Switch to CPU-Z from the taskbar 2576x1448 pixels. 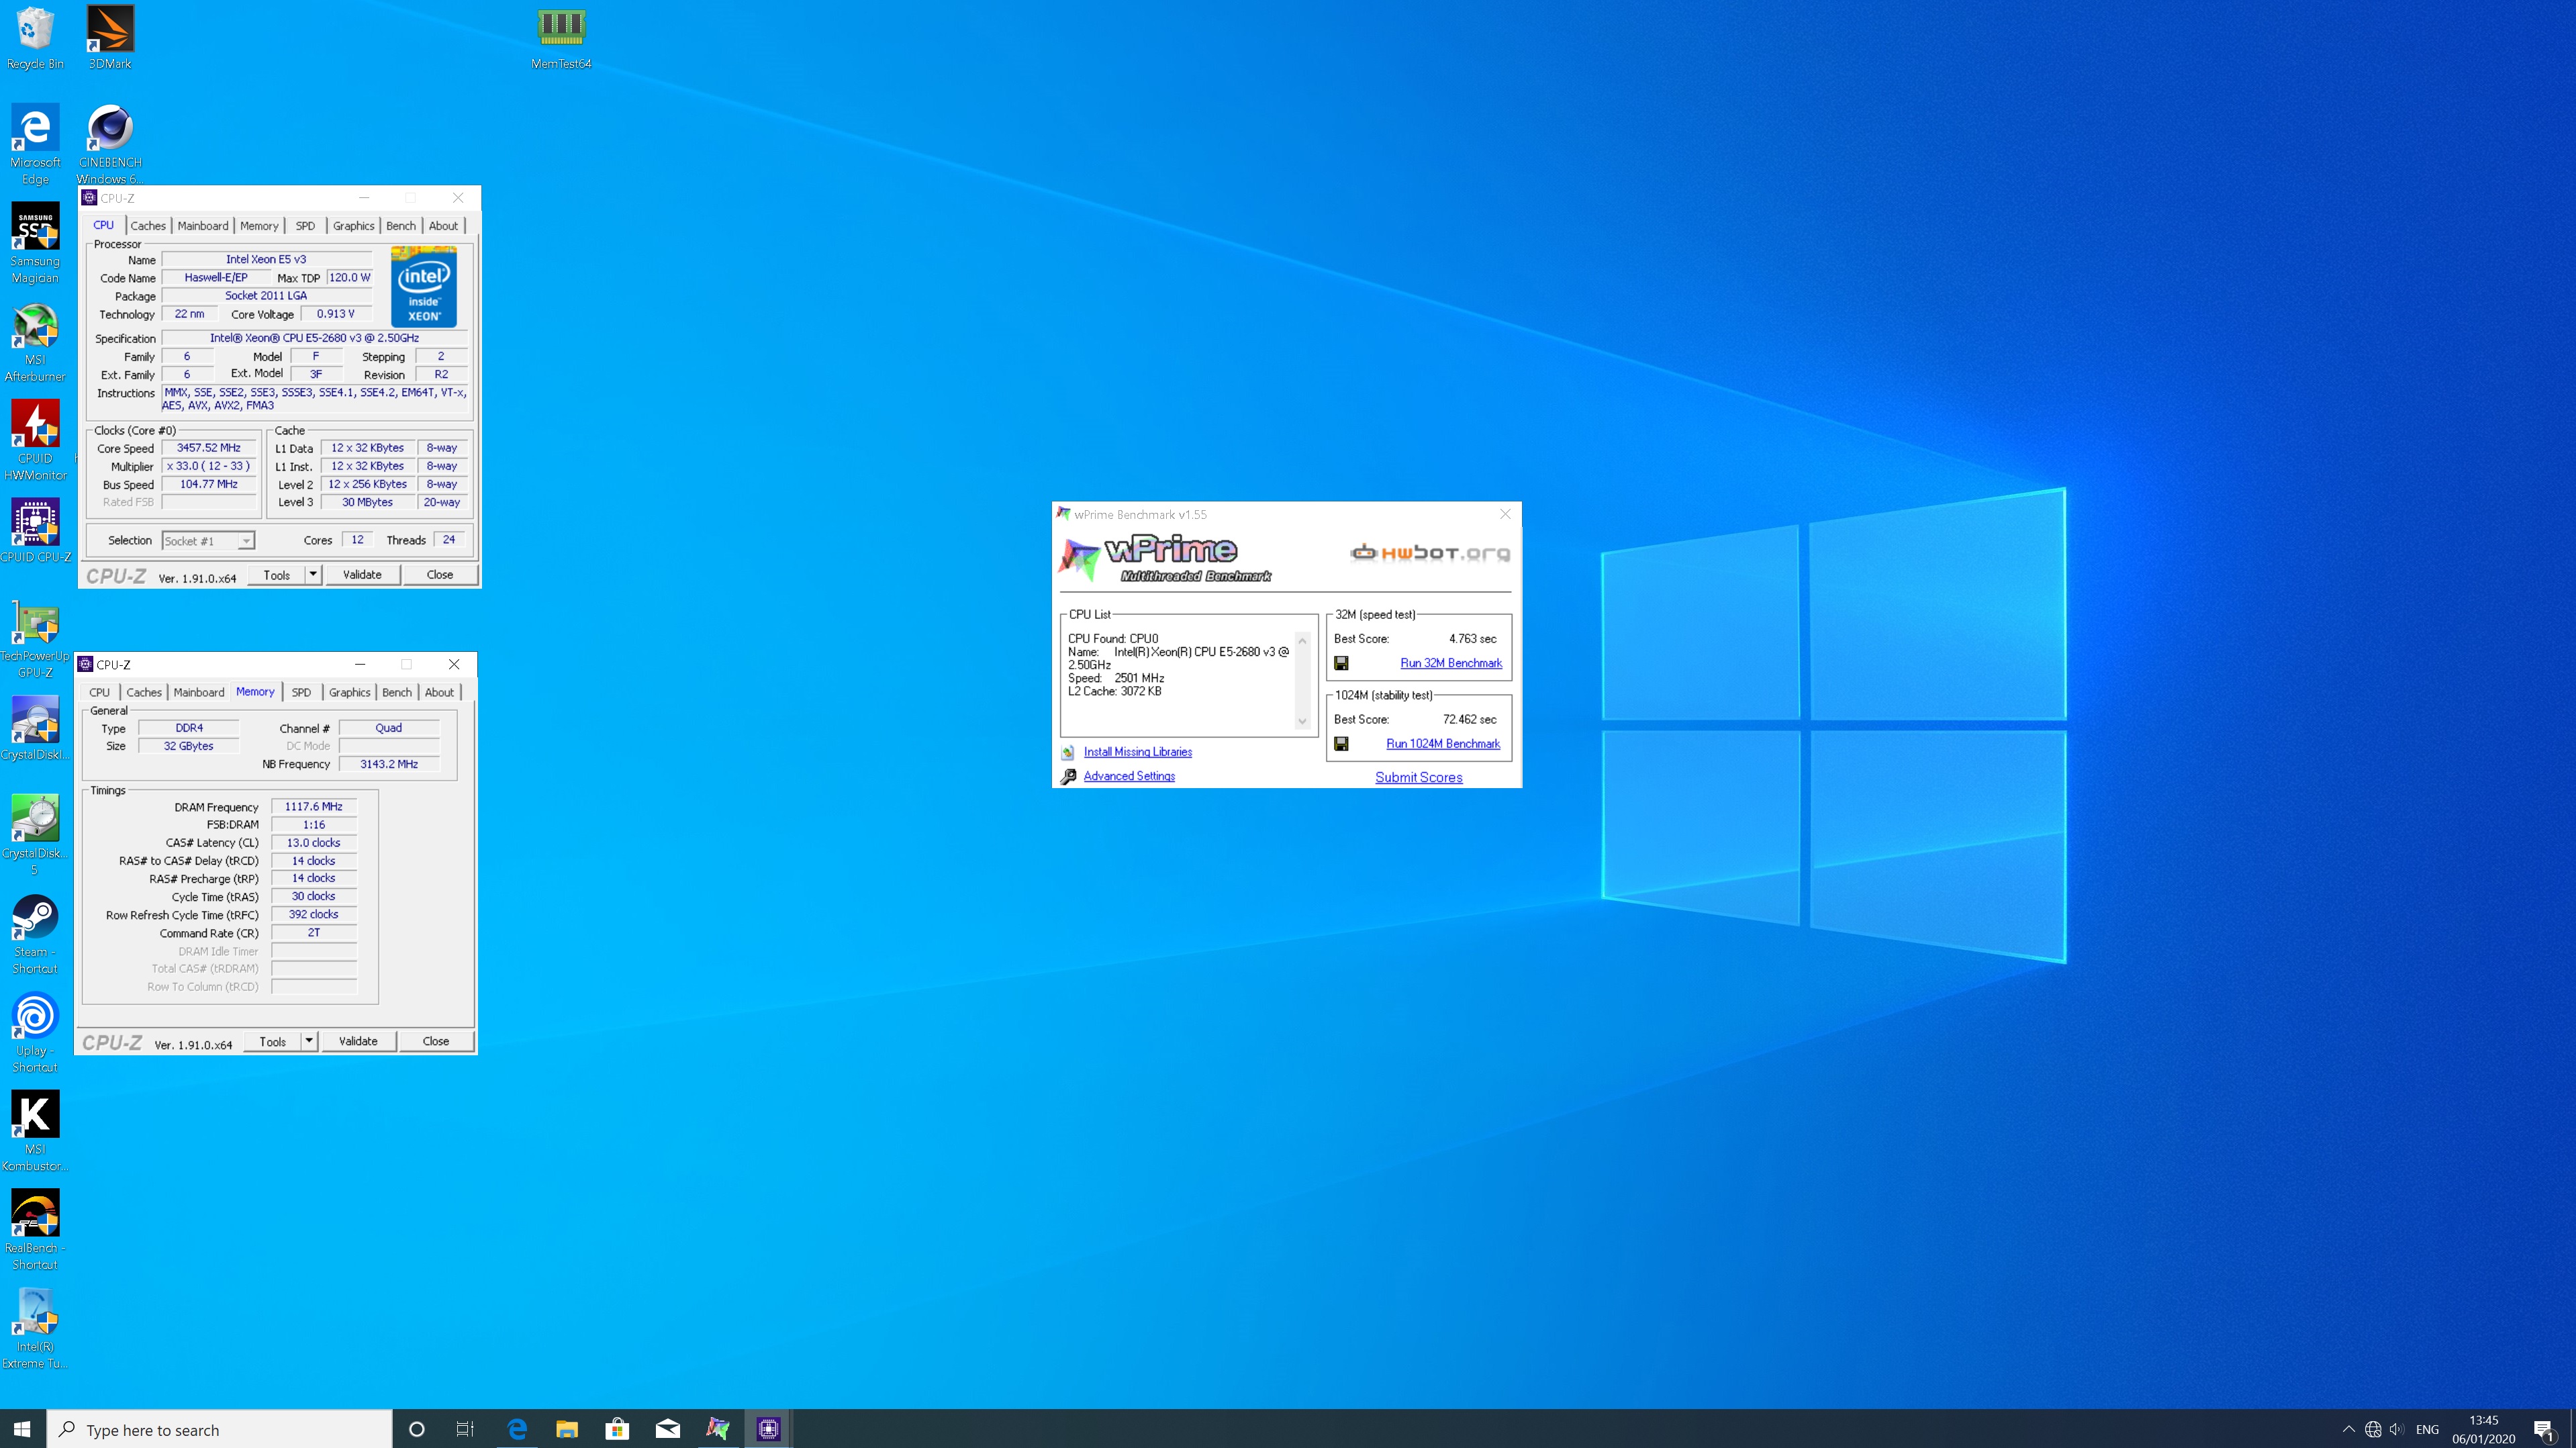768,1429
